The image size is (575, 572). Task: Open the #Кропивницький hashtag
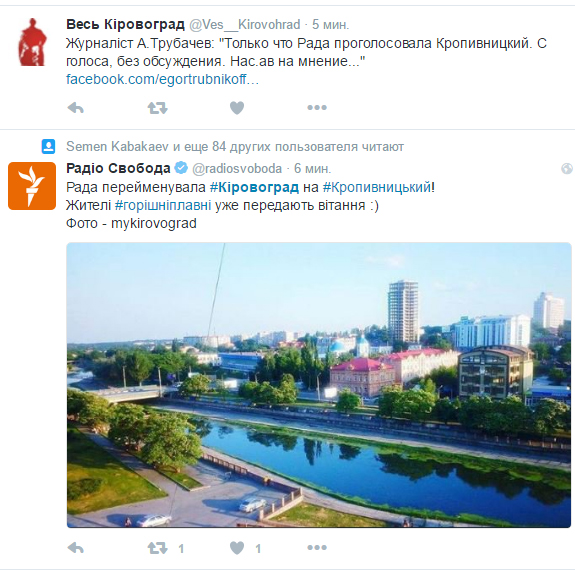click(x=377, y=187)
